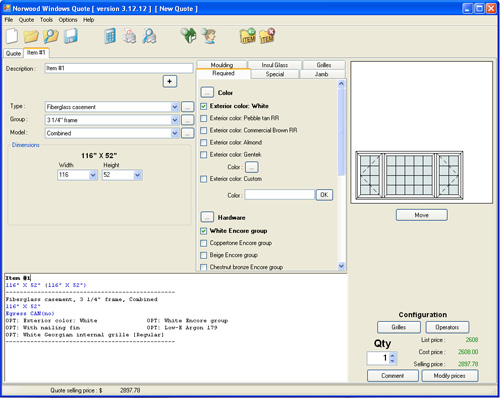
Task: Click the Qty value field
Action: [378, 358]
